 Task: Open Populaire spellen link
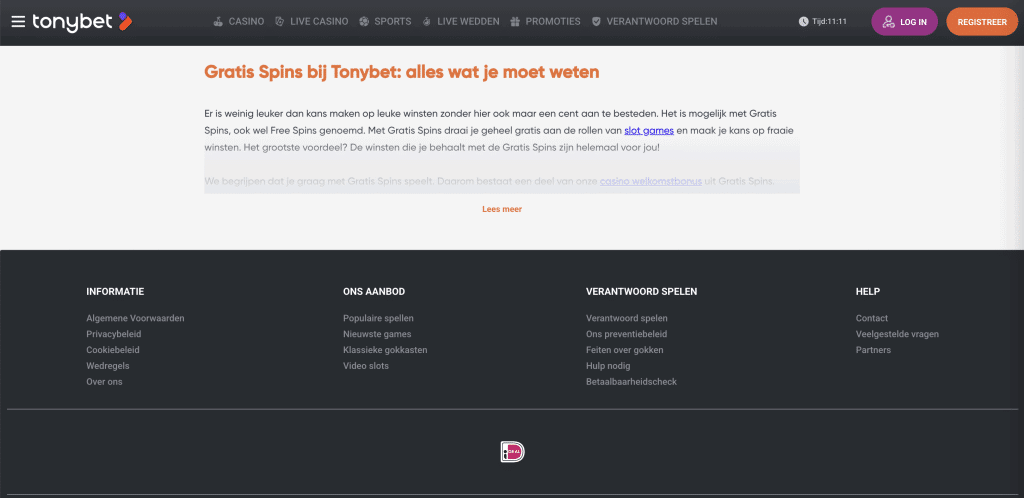point(379,319)
